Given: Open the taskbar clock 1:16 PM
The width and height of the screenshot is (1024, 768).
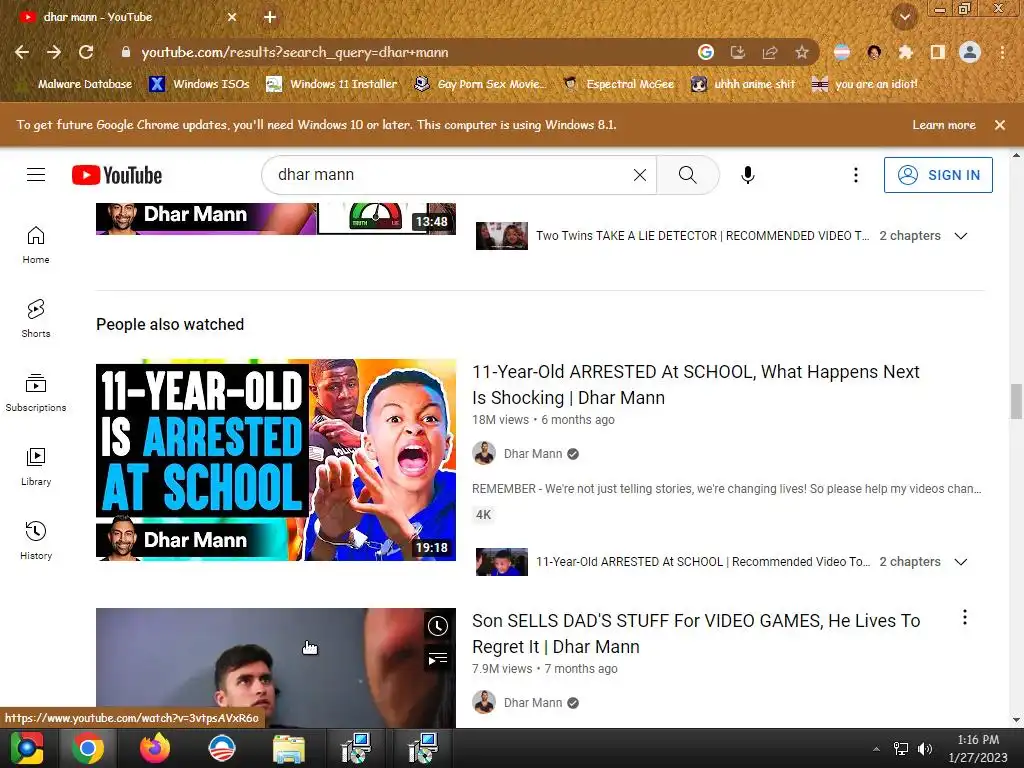Looking at the screenshot, I should tap(978, 748).
